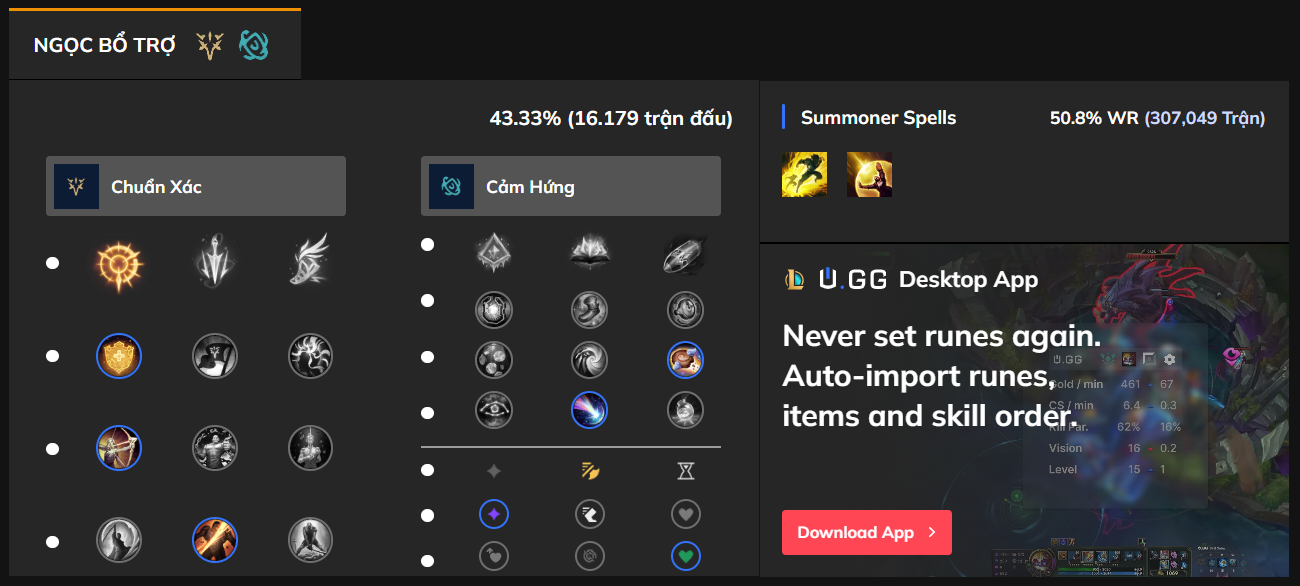Screen dimensions: 1300x586
Task: Click the highlighted Cut Down rune
Action: pyautogui.click(x=215, y=541)
